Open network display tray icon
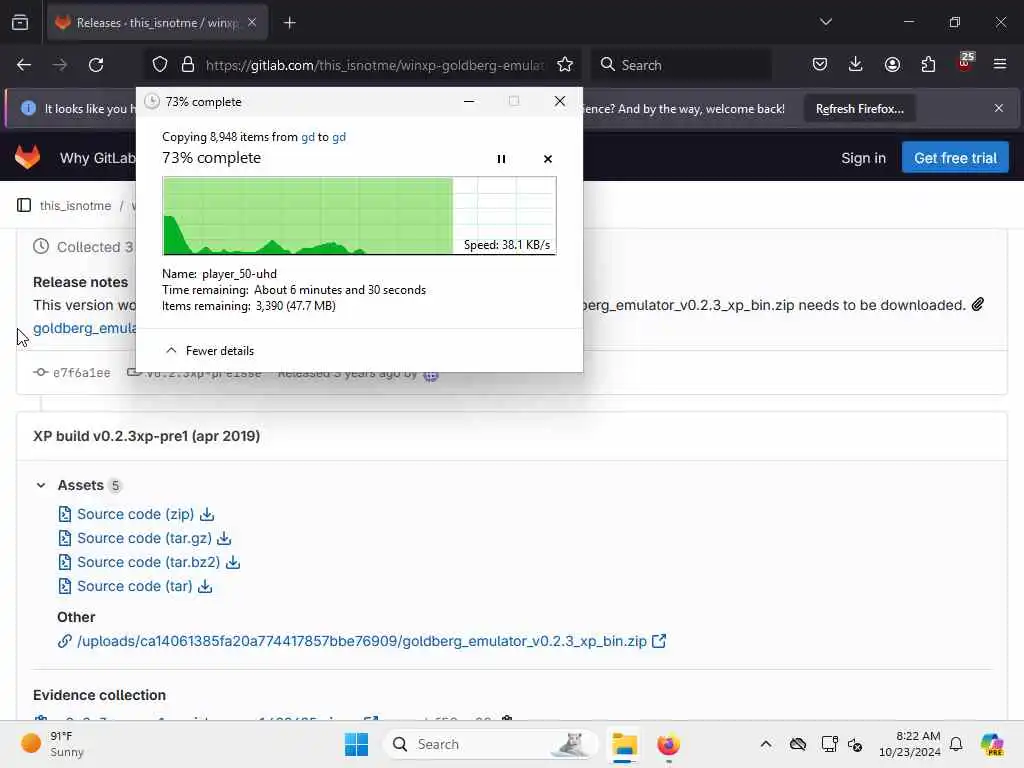 [x=829, y=744]
